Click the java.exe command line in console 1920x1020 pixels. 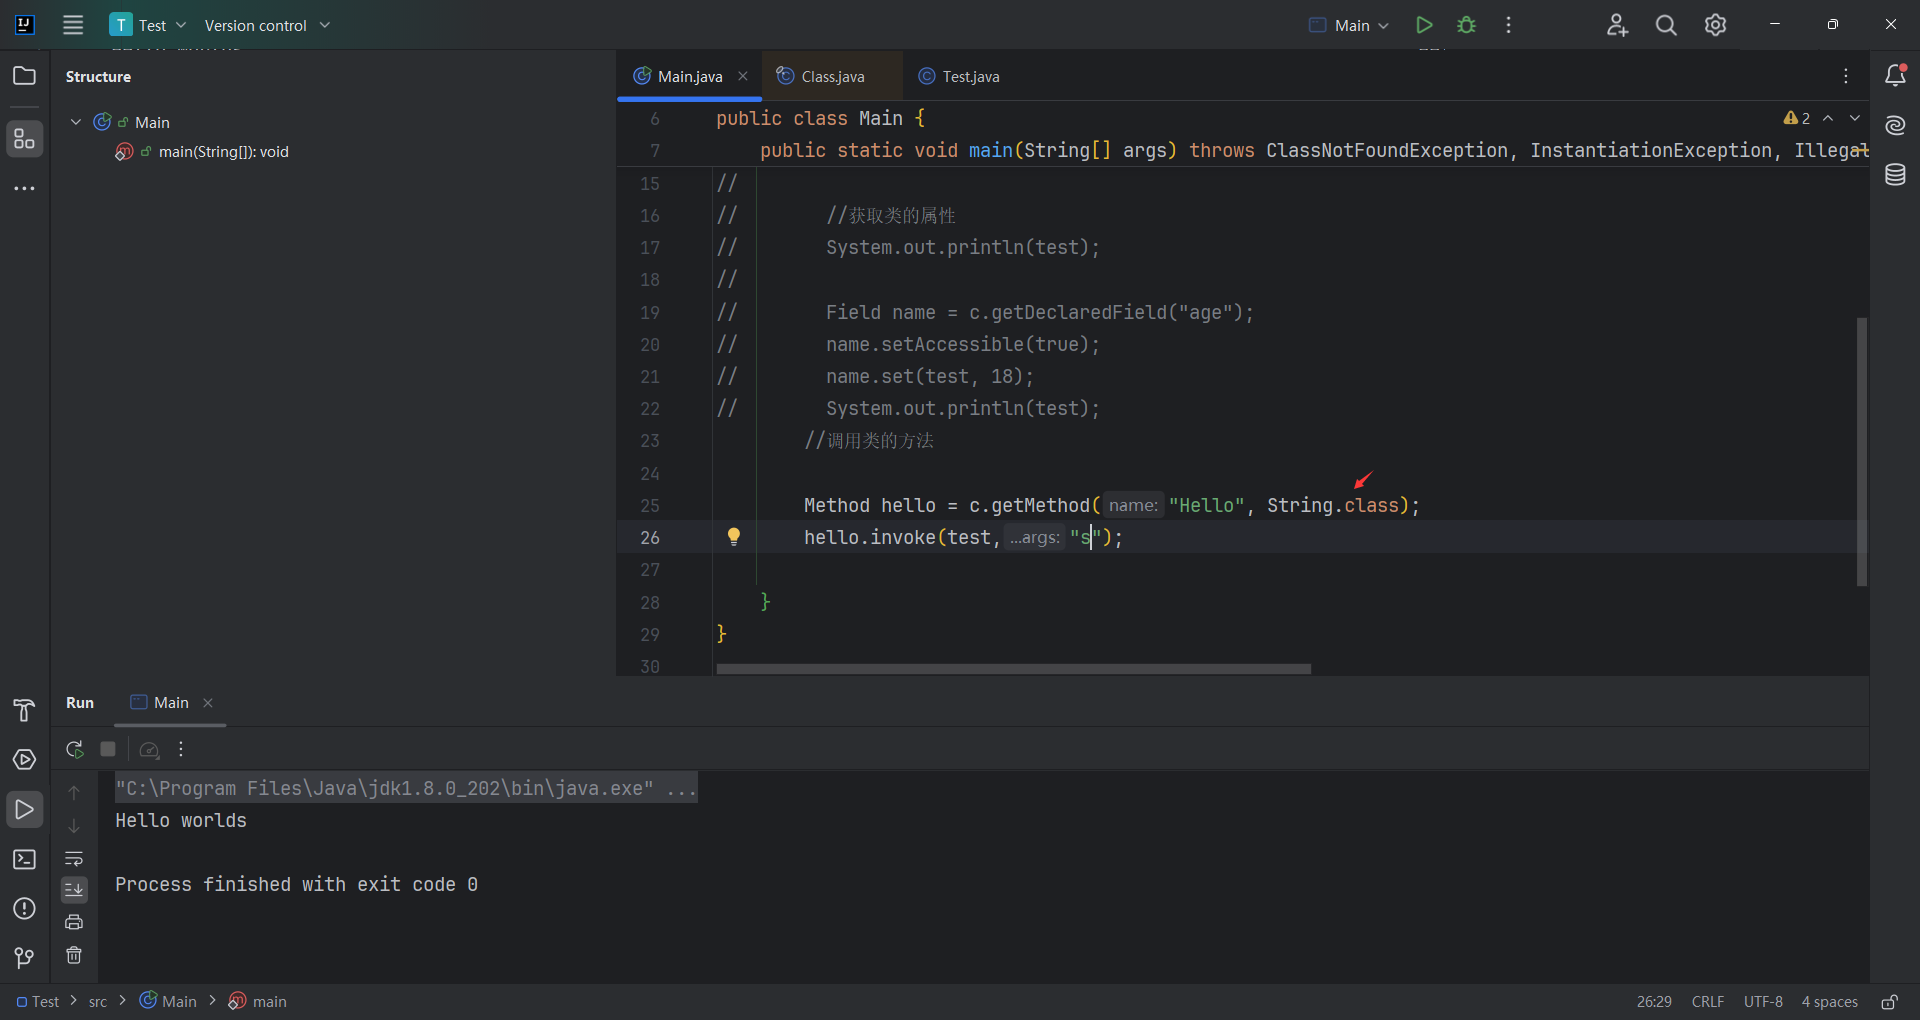coord(406,788)
